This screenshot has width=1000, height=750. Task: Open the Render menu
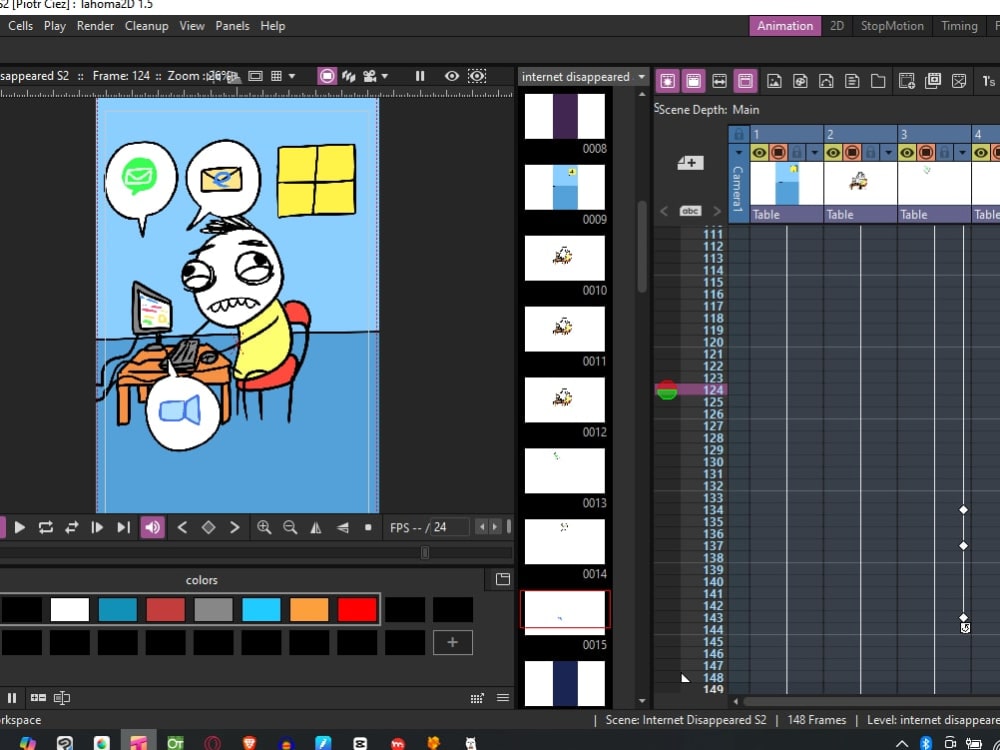[95, 26]
